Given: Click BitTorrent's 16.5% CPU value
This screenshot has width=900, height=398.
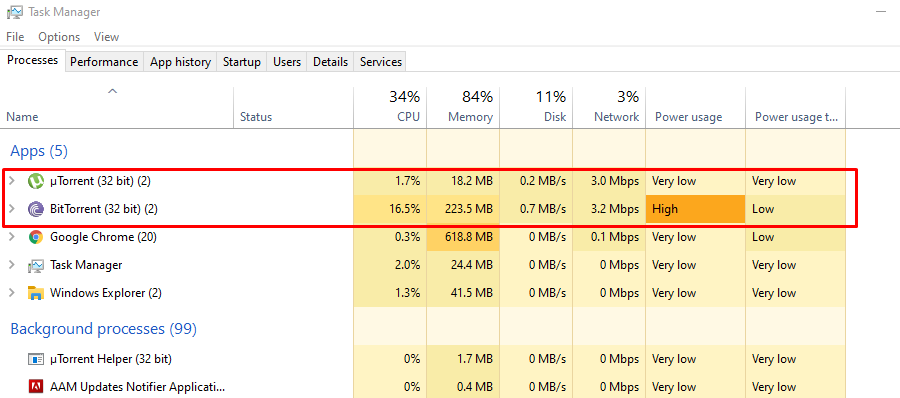Looking at the screenshot, I should (406, 209).
